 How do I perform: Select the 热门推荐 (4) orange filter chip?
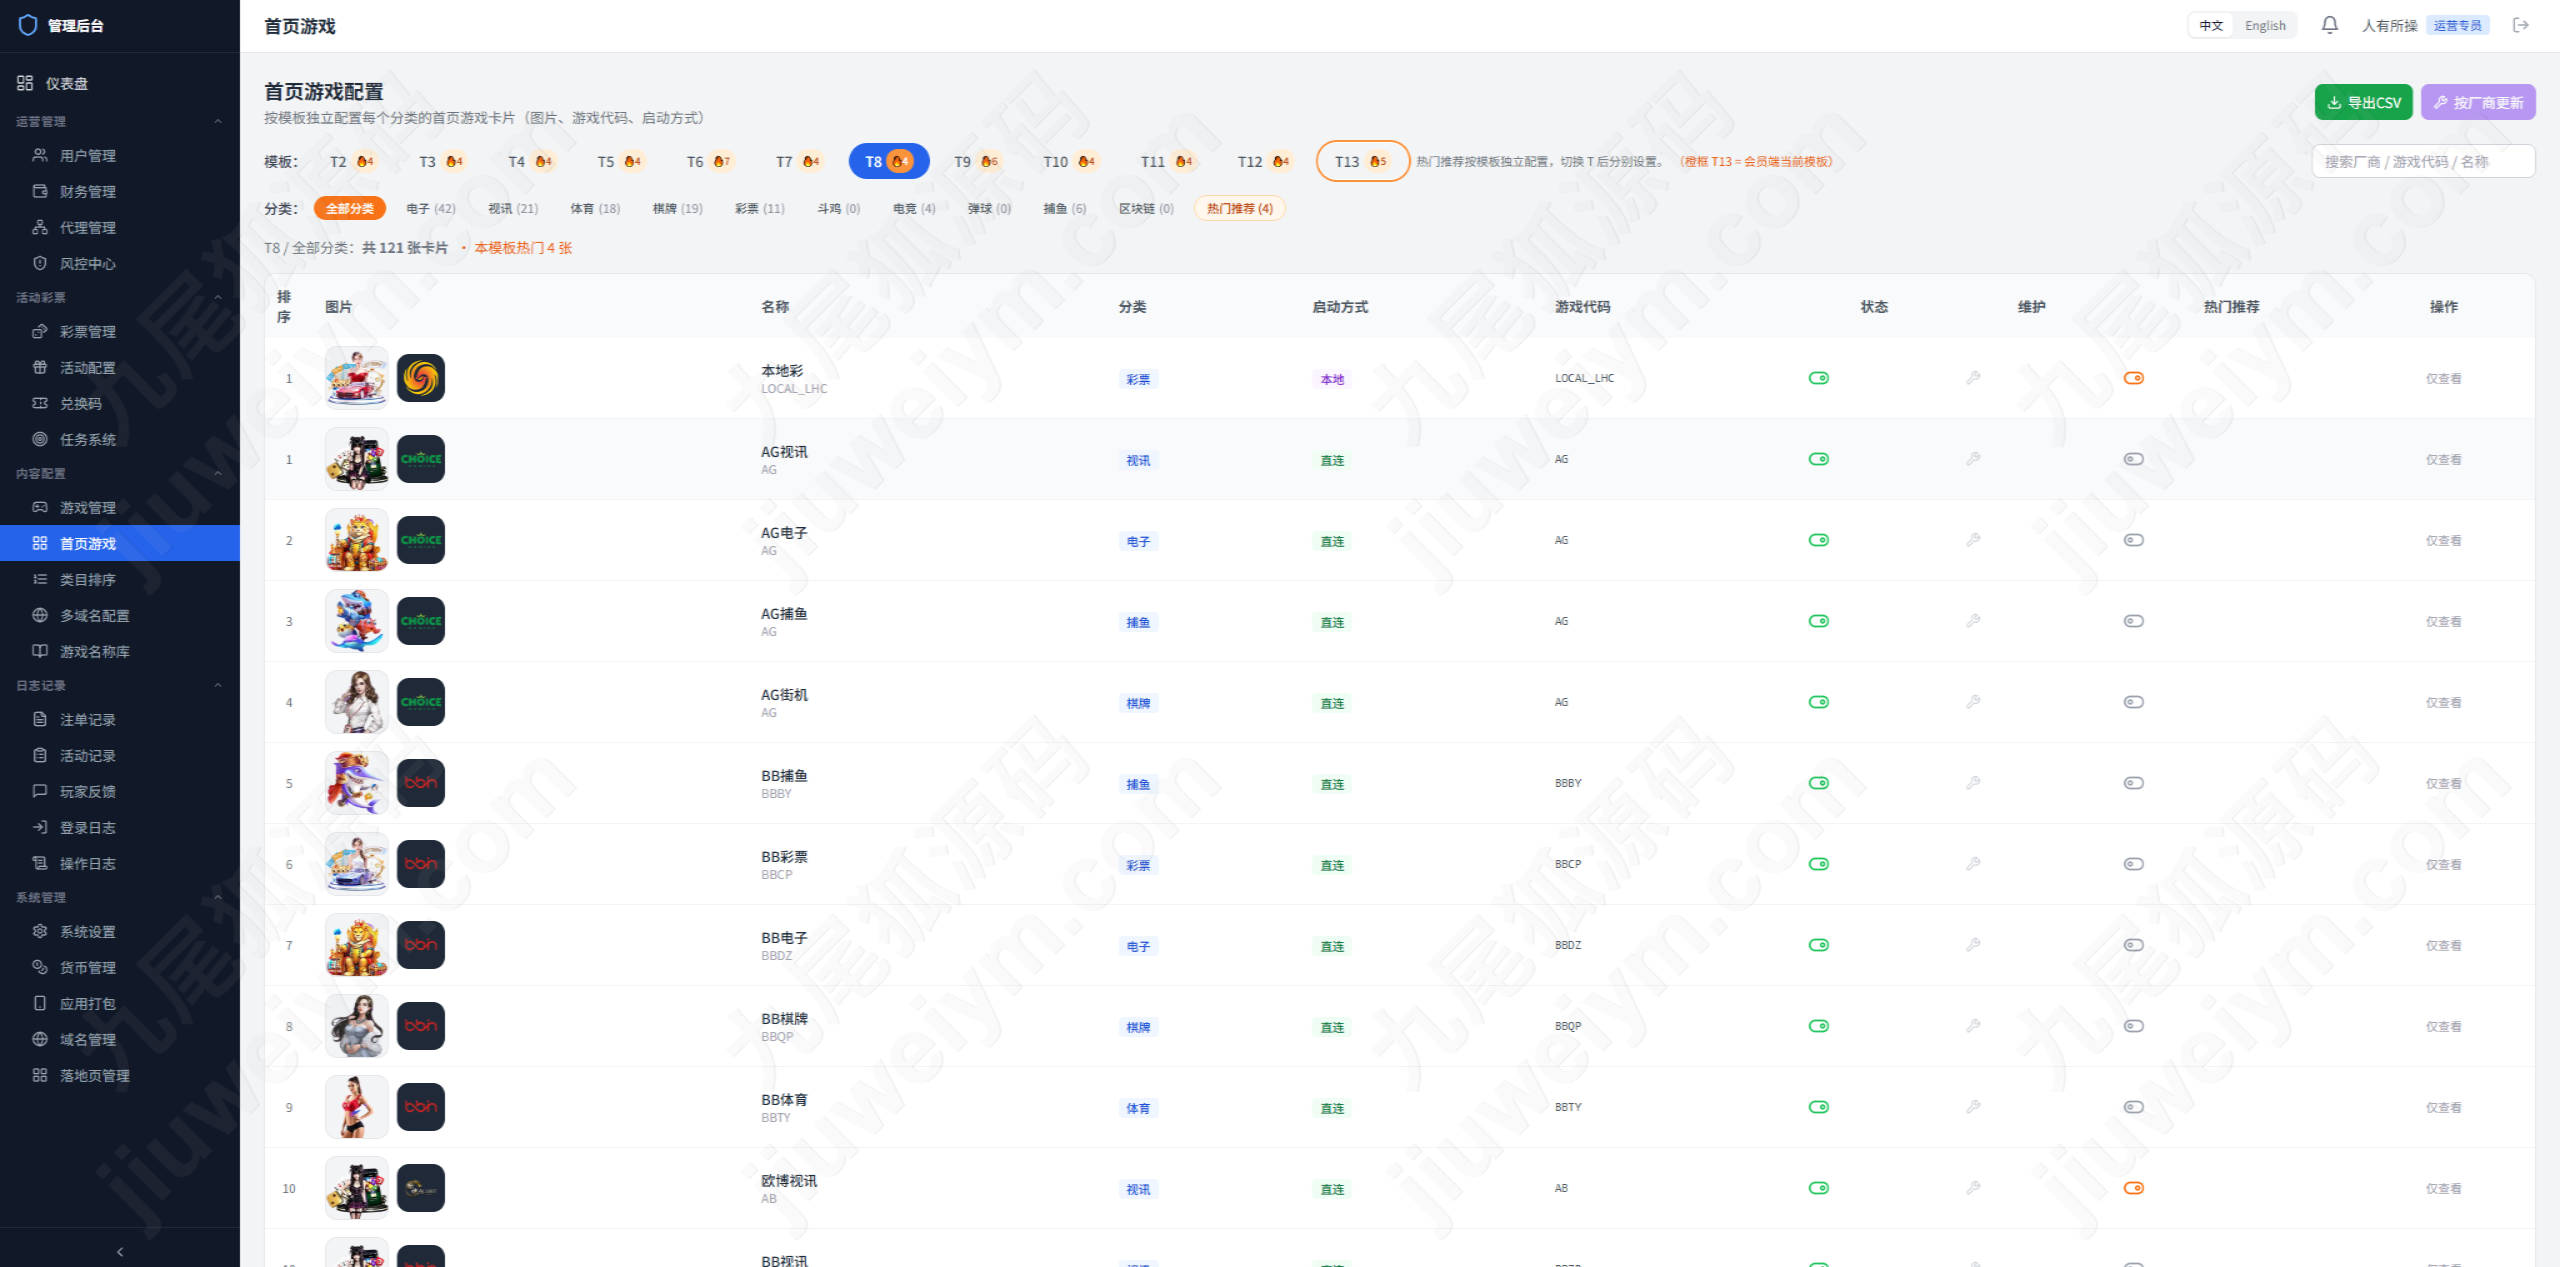[1240, 208]
